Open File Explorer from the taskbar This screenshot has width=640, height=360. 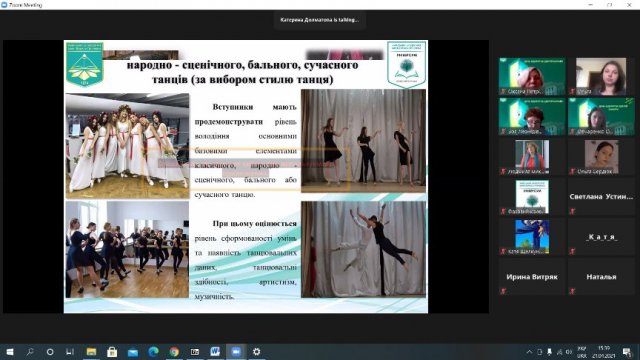pyautogui.click(x=91, y=351)
